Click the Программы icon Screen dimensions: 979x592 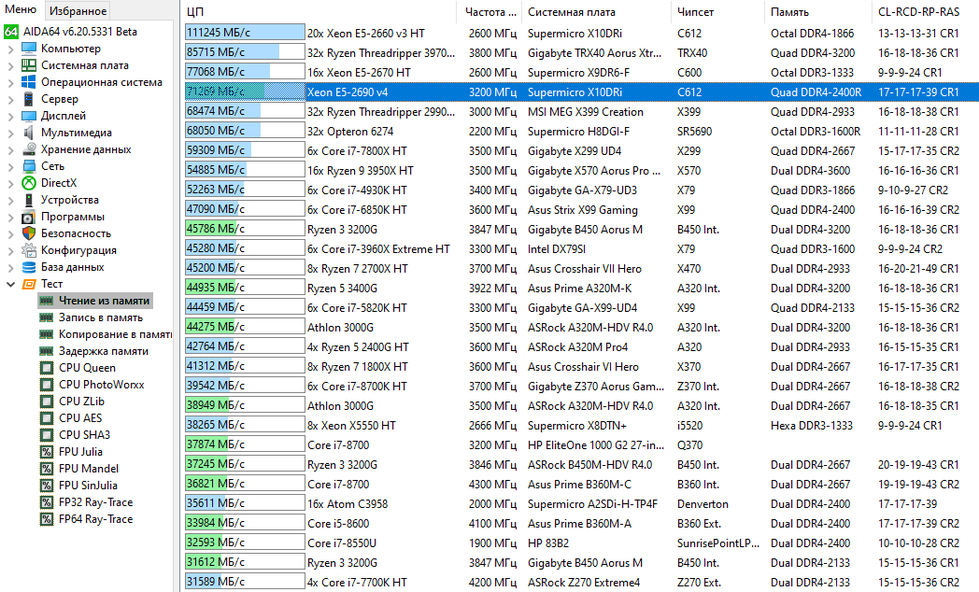(29, 217)
